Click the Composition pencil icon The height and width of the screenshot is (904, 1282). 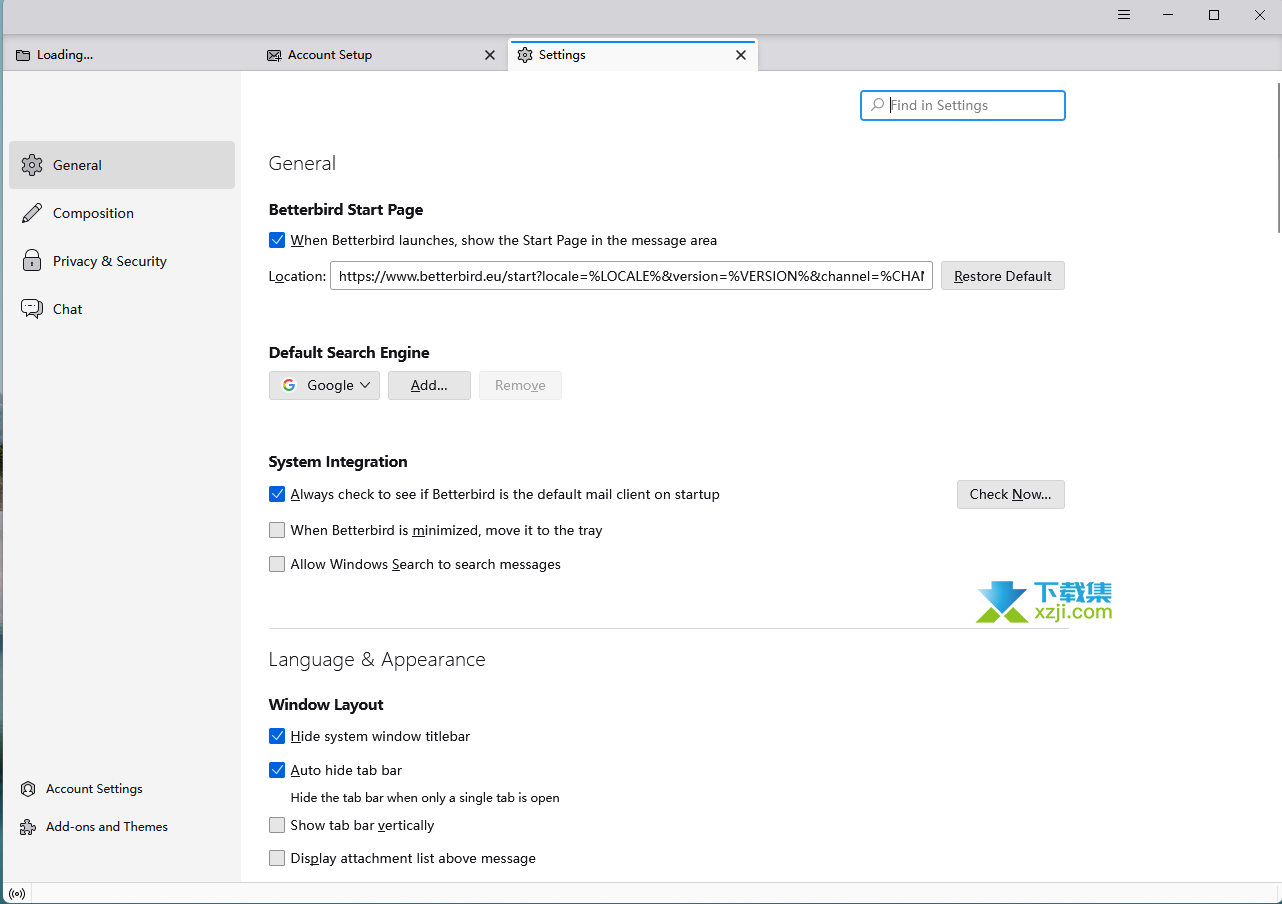pyautogui.click(x=32, y=213)
